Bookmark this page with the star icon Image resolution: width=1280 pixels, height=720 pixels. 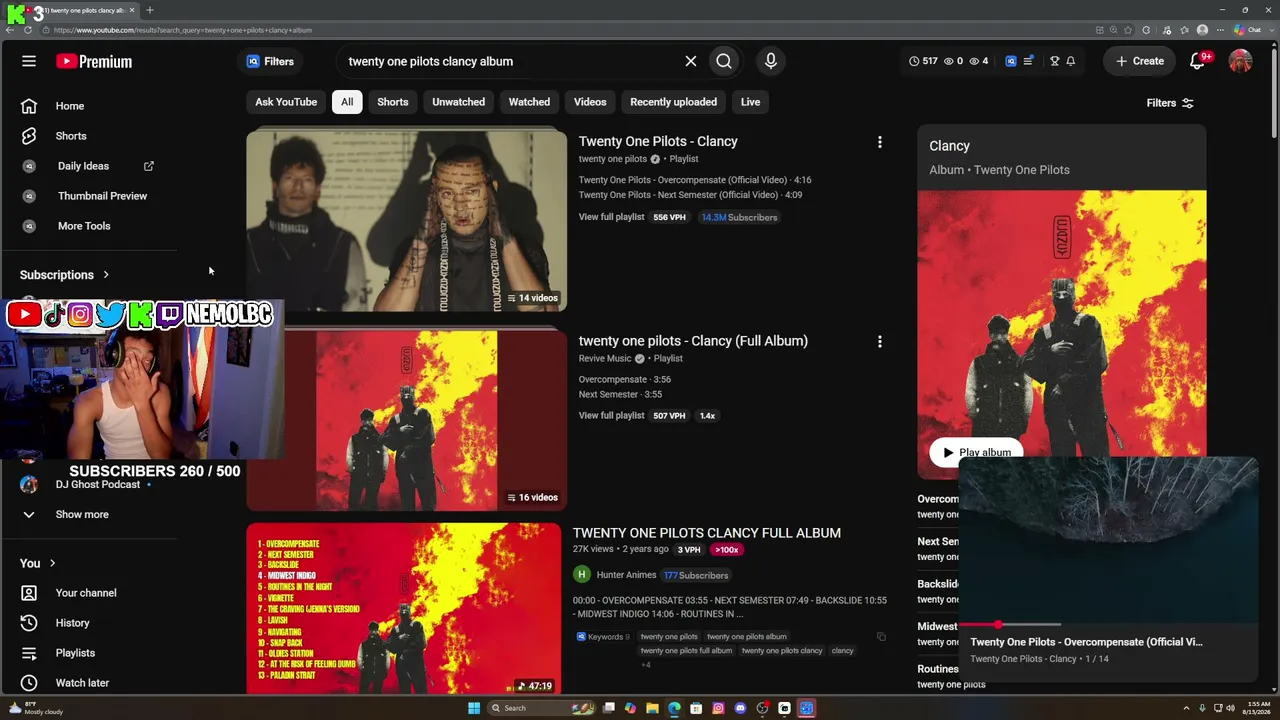pos(1128,30)
